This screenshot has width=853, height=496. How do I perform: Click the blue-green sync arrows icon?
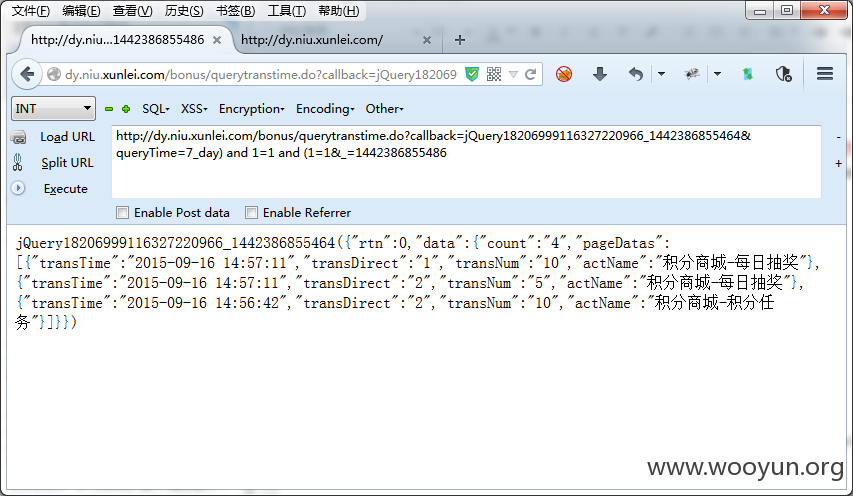(x=748, y=74)
